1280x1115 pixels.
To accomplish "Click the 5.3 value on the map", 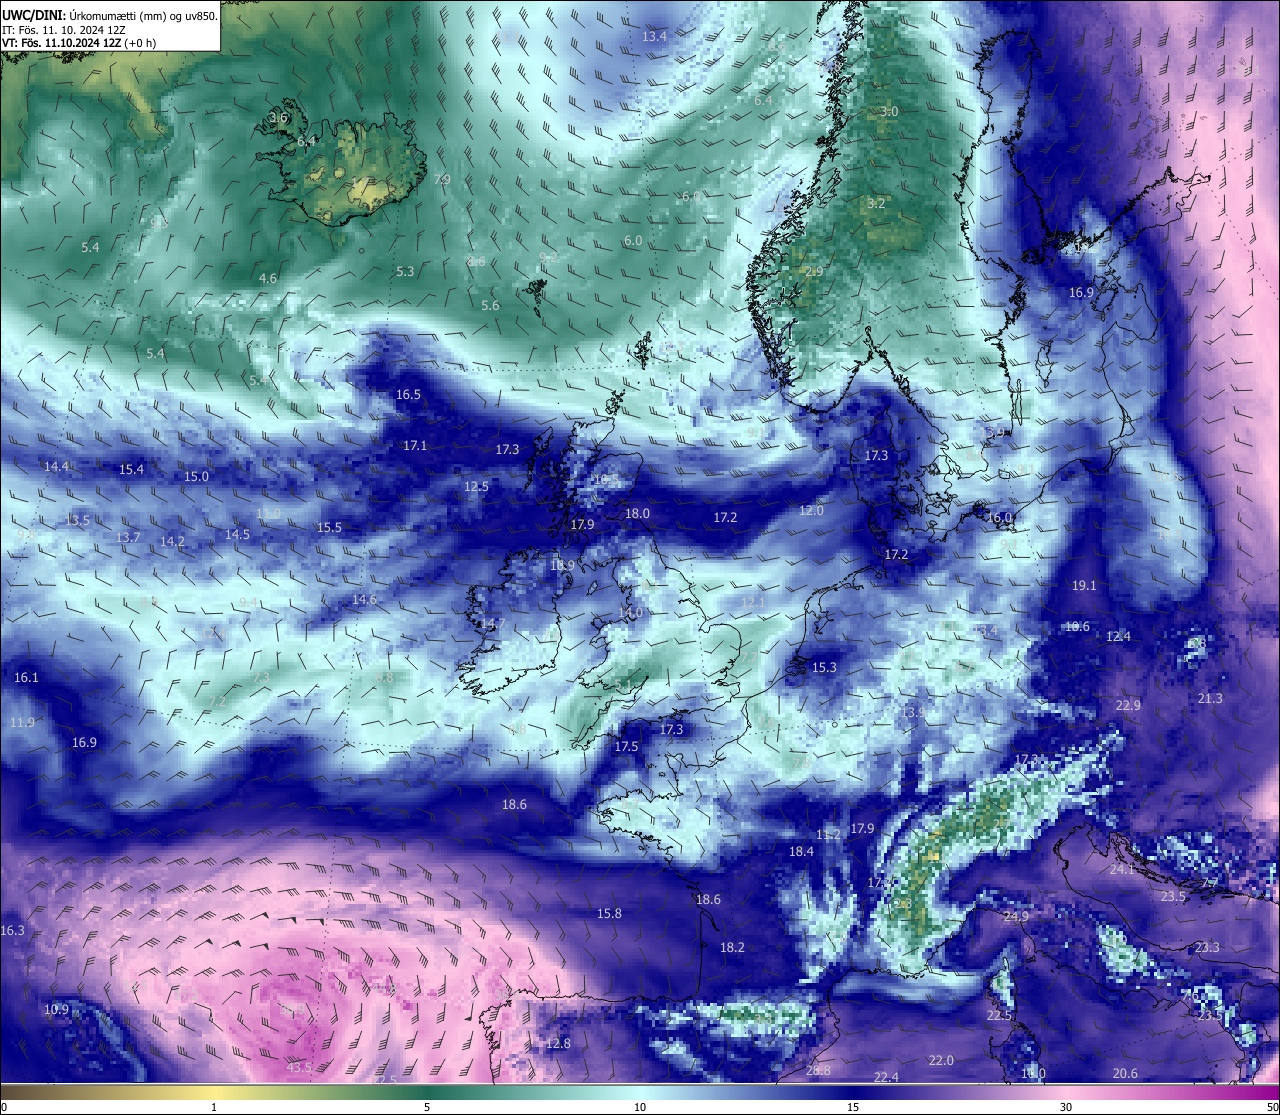I will (x=405, y=271).
